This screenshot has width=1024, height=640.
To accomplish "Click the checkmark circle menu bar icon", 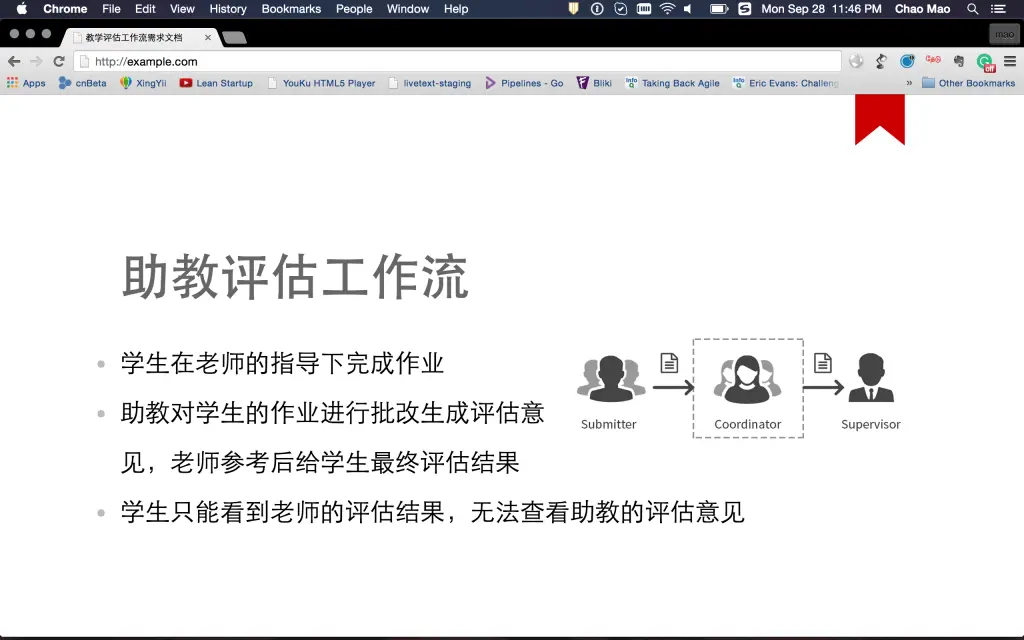I will pyautogui.click(x=620, y=8).
